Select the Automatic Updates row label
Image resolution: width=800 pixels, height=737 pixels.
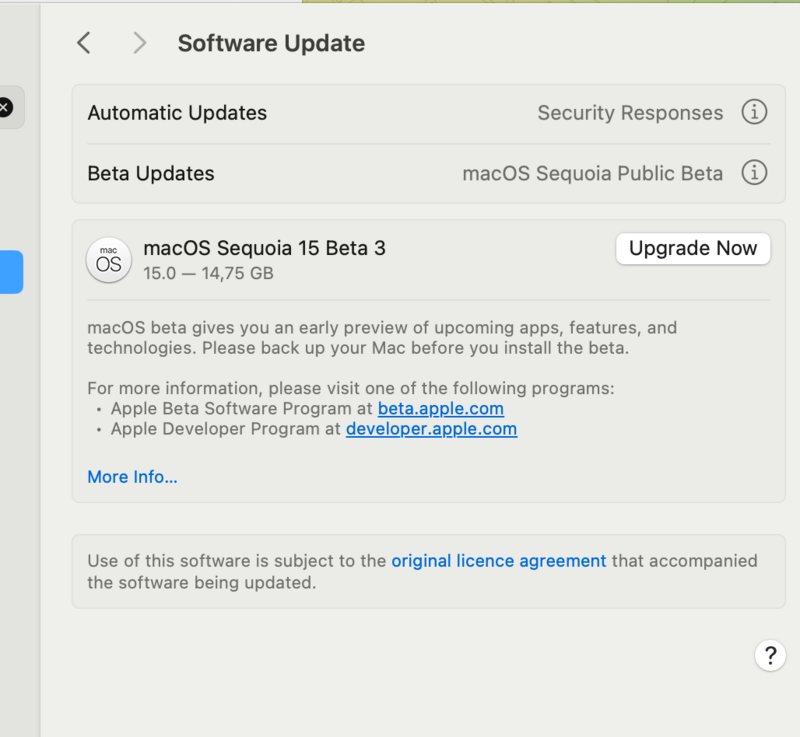[177, 113]
